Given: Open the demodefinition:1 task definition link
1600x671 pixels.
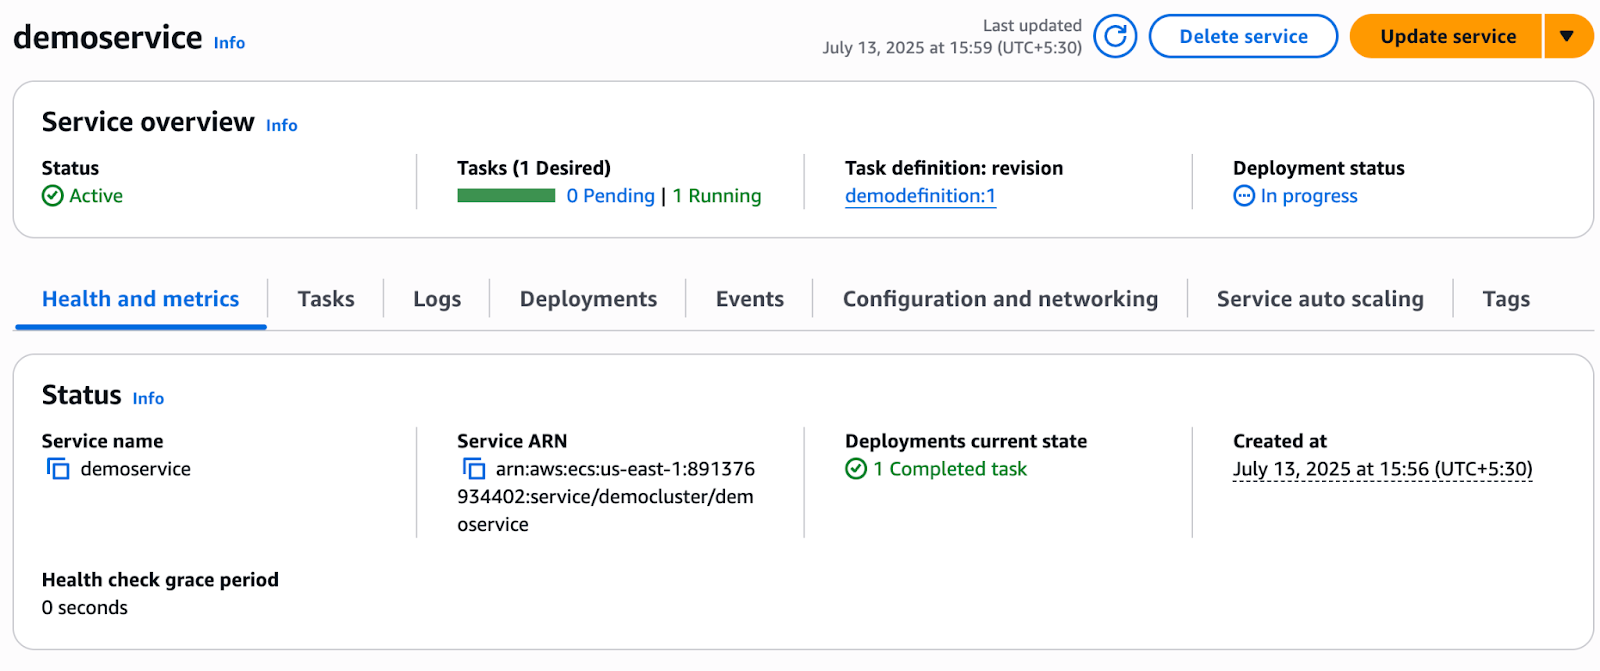Looking at the screenshot, I should [920, 196].
